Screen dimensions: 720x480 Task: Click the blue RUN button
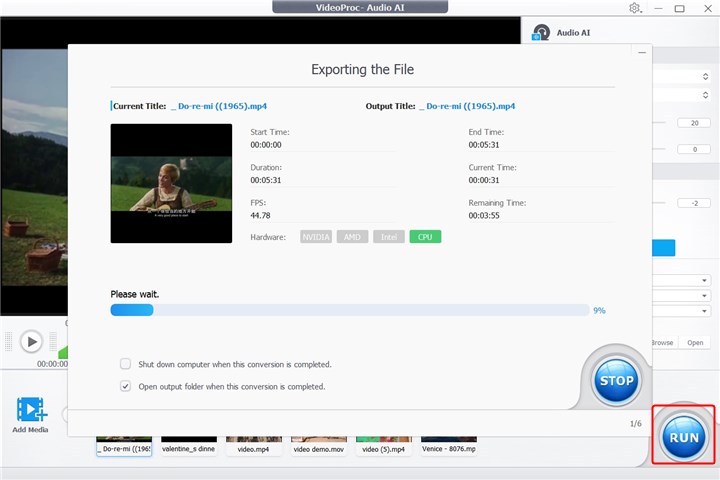click(684, 437)
